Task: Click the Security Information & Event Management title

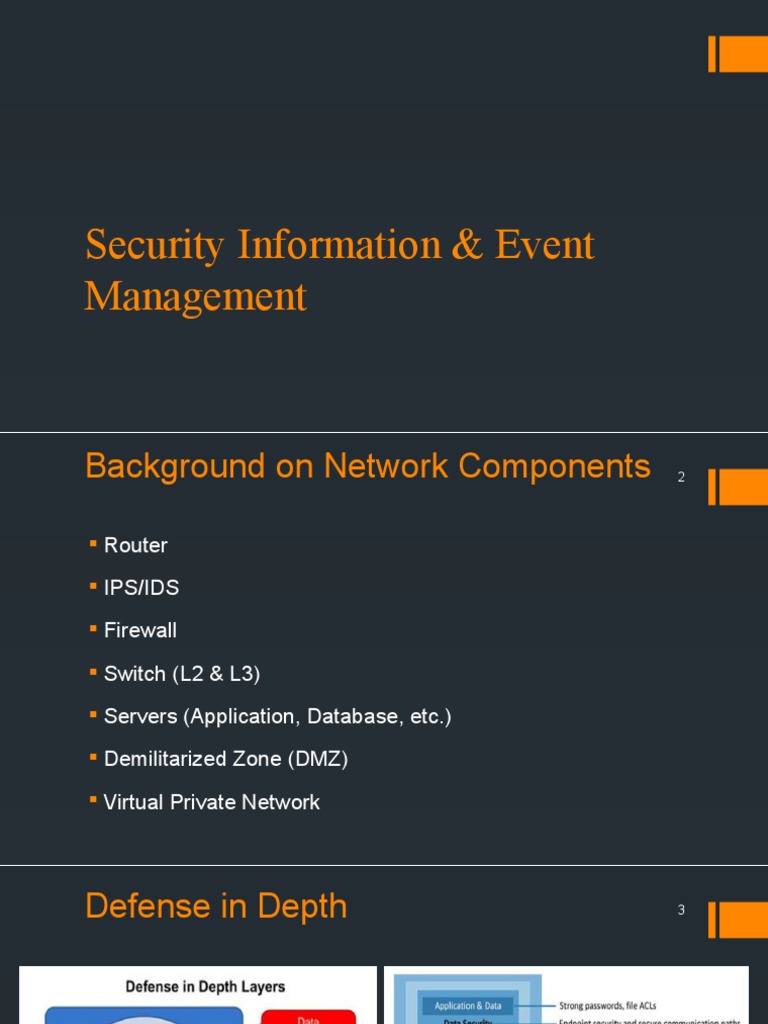Action: pos(340,270)
